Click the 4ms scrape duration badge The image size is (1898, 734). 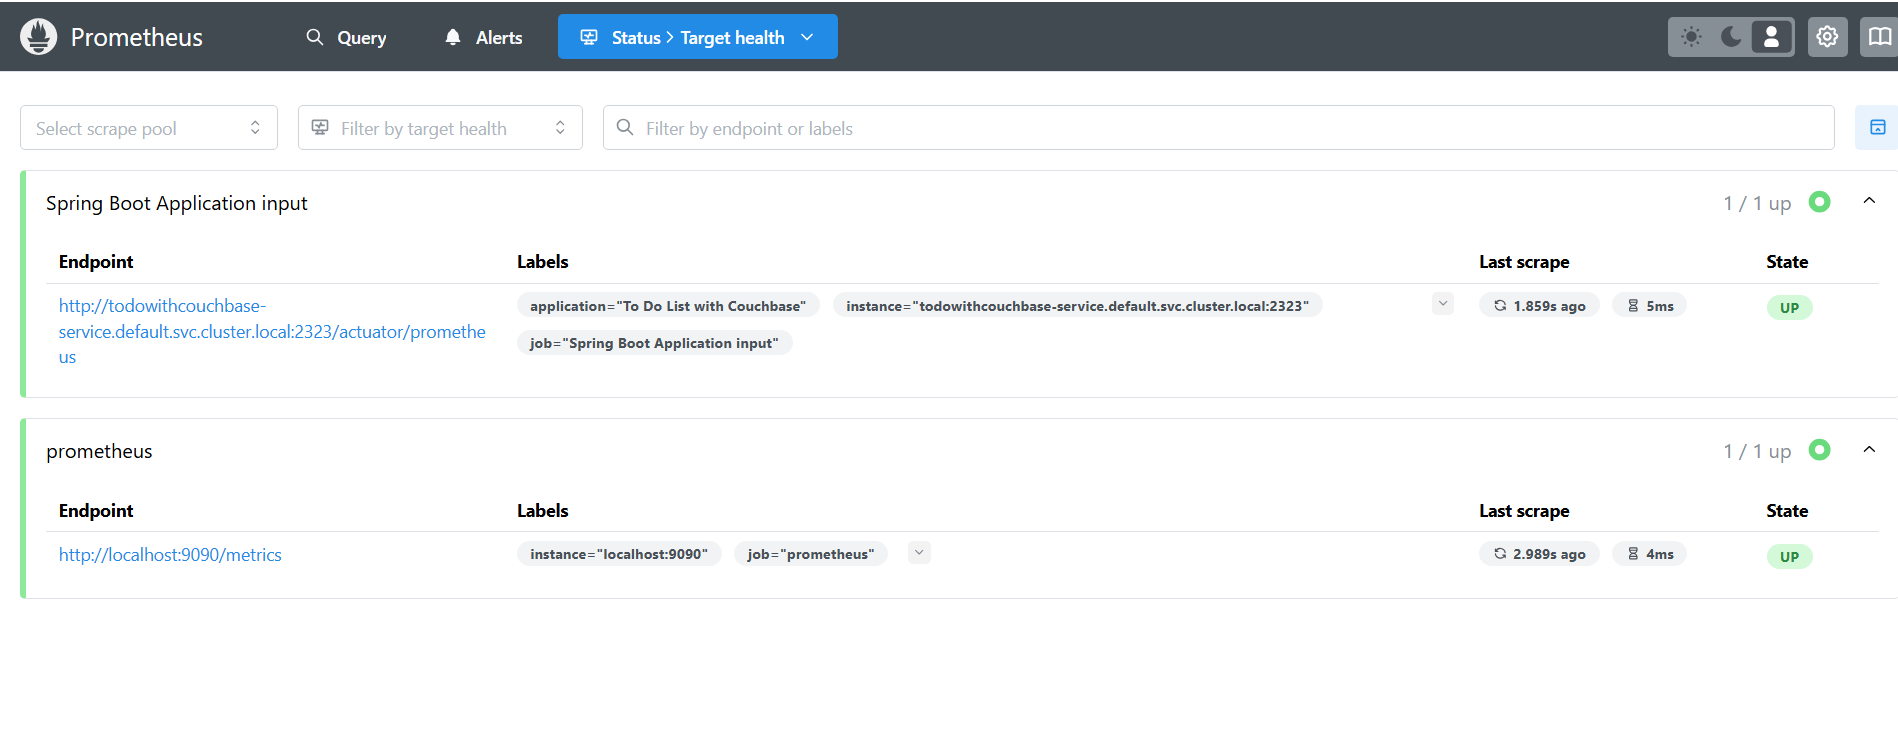[x=1649, y=554]
